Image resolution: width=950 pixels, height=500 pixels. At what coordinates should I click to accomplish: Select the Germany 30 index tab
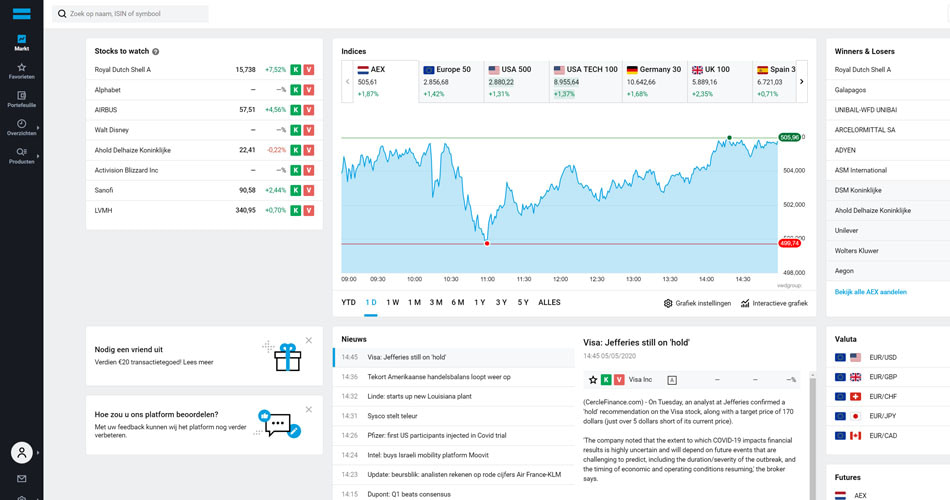(x=654, y=82)
